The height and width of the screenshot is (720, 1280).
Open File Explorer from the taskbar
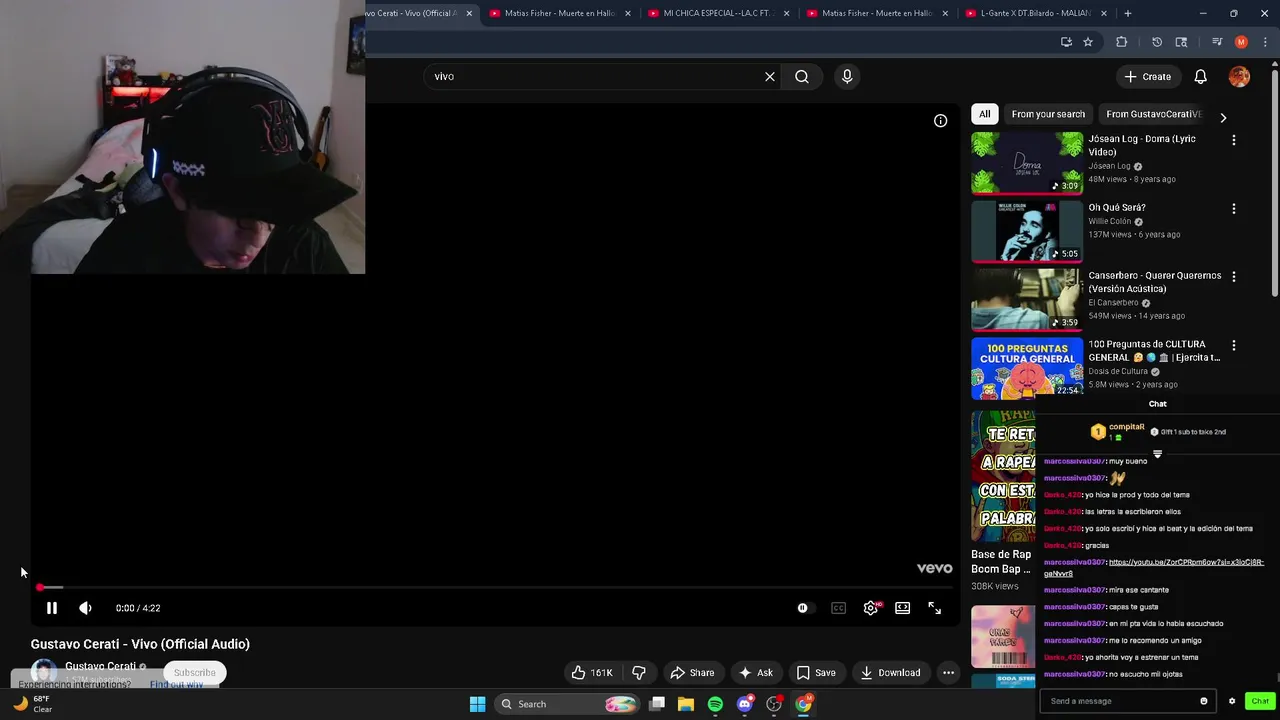click(686, 704)
